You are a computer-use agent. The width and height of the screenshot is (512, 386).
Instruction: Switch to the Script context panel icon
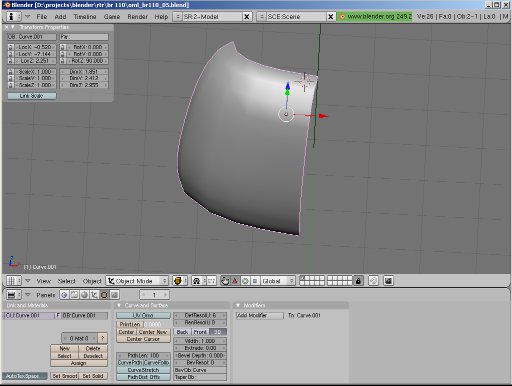tap(74, 295)
